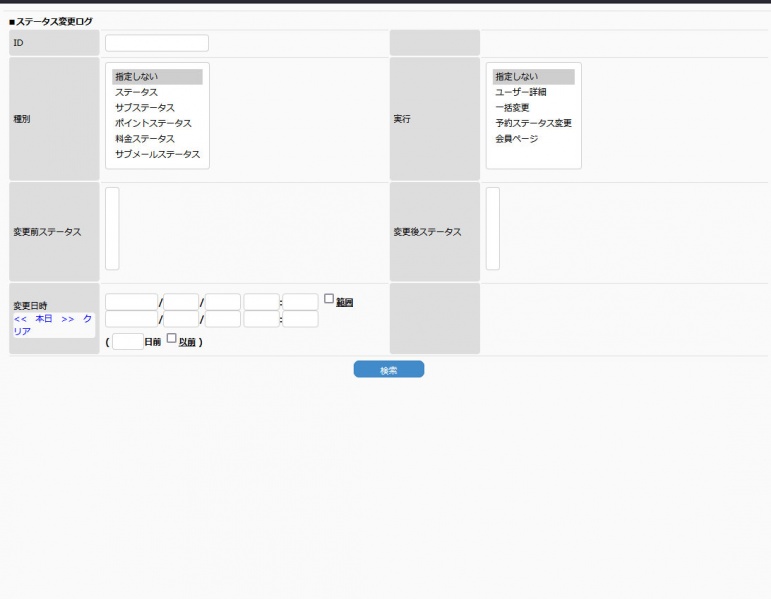Viewport: 771px width, 599px height.
Task: Click the 変更後ステータス list box
Action: coord(493,229)
